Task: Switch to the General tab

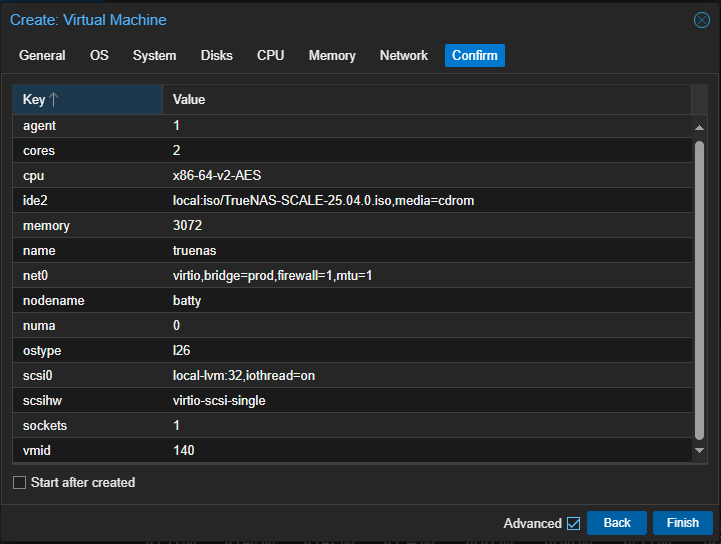Action: (42, 56)
